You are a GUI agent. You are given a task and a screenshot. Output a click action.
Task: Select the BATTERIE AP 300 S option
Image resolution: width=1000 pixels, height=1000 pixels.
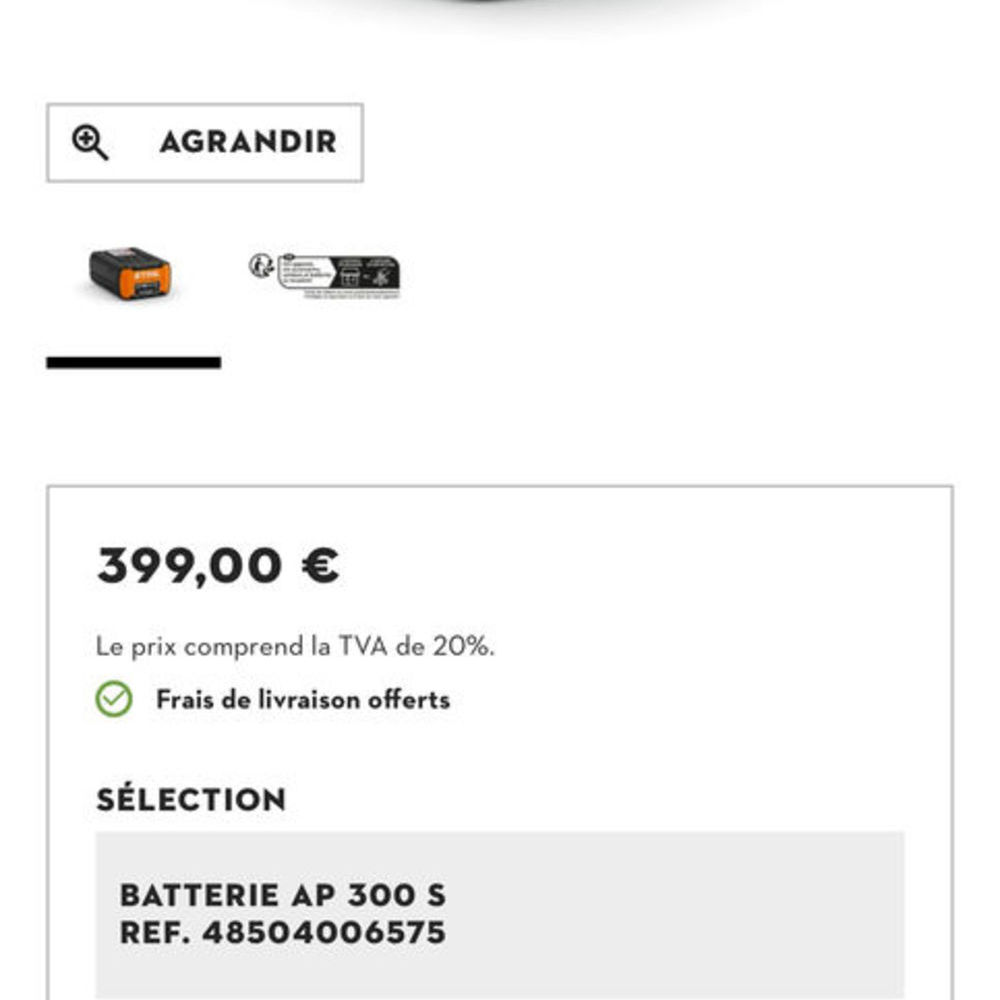pyautogui.click(x=283, y=895)
